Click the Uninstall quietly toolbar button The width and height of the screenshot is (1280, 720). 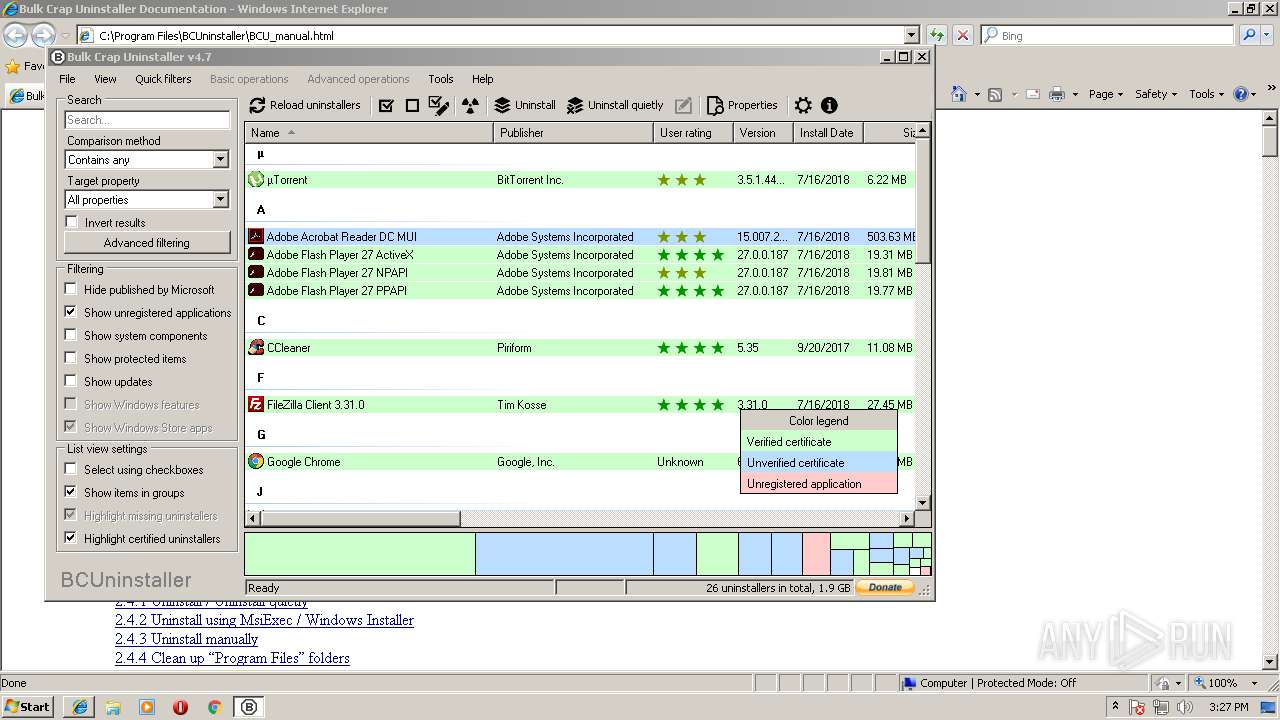tap(615, 105)
